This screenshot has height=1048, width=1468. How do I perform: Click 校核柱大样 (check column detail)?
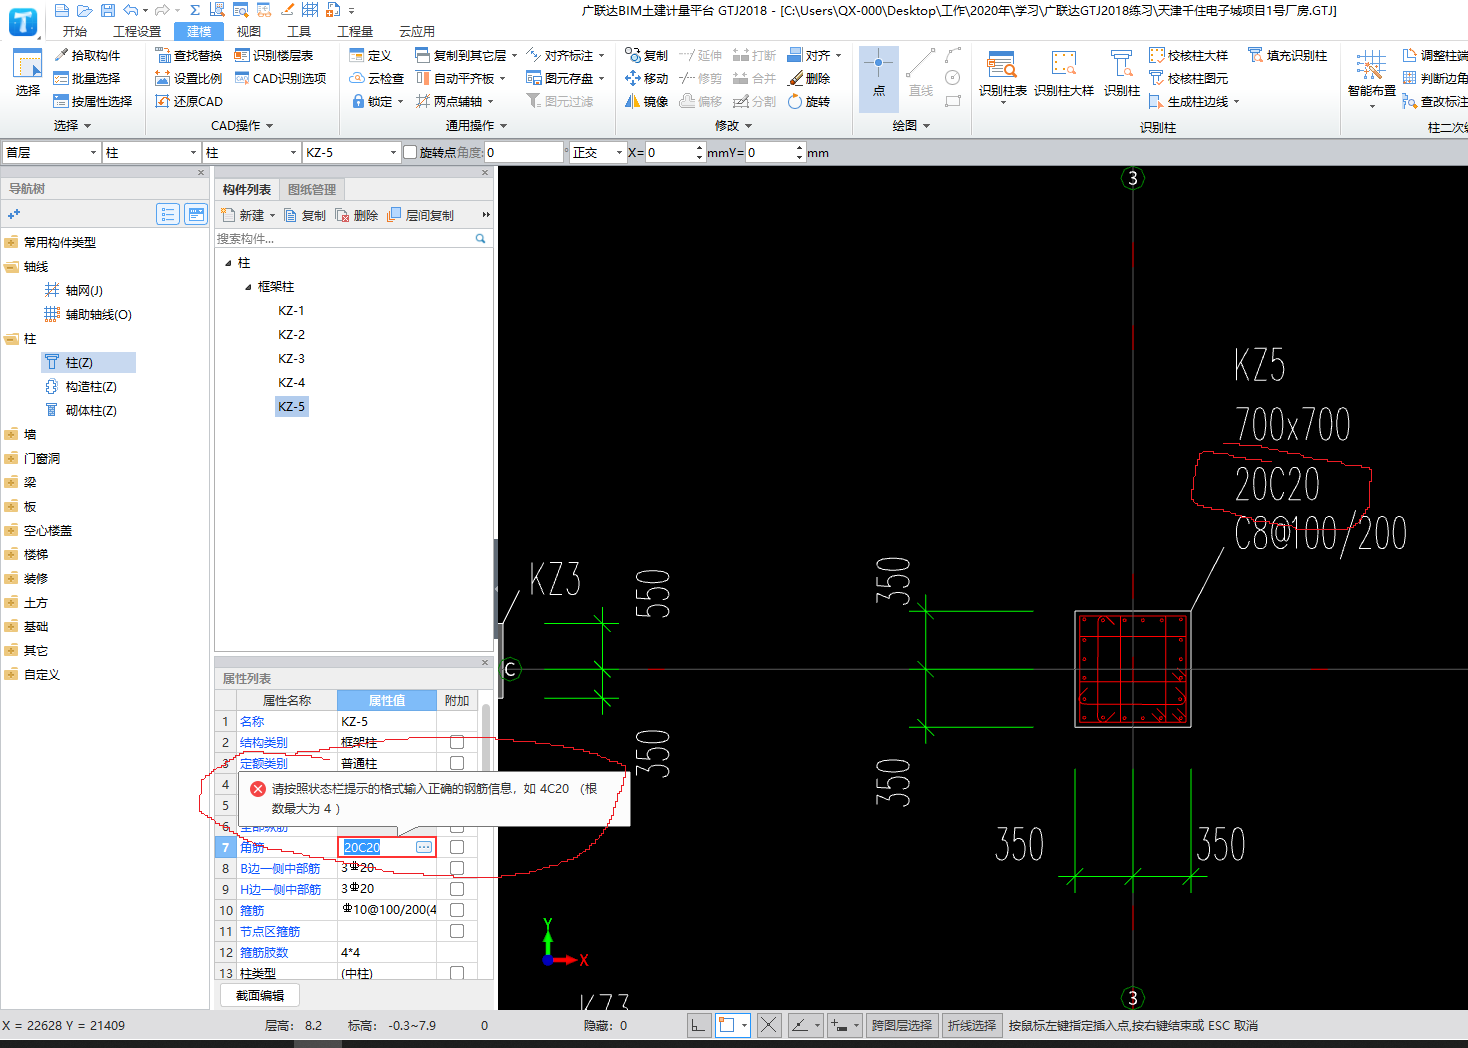(x=1188, y=55)
